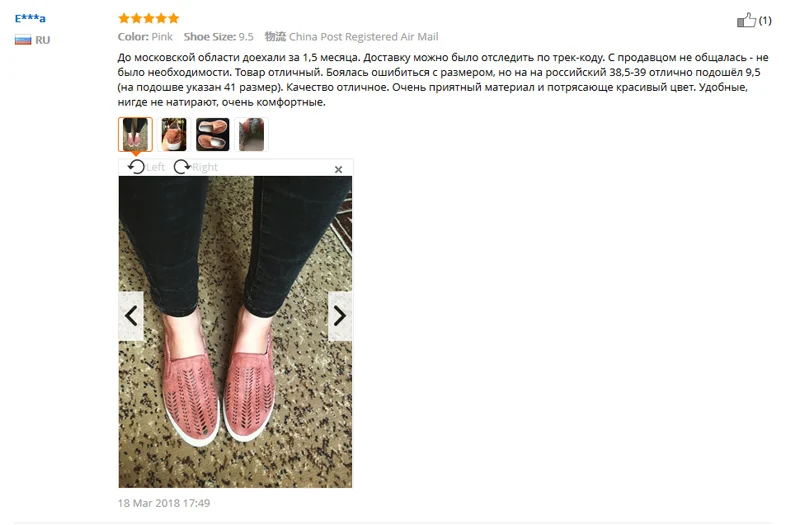Viewport: 800px width, 525px height.
Task: Rotate the photo left with the counterclockwise icon
Action: (136, 167)
